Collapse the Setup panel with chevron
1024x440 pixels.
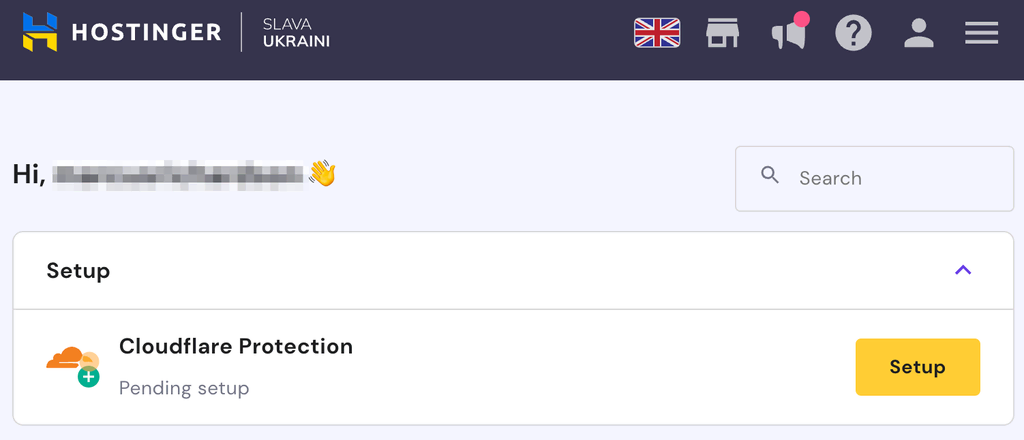click(x=963, y=270)
